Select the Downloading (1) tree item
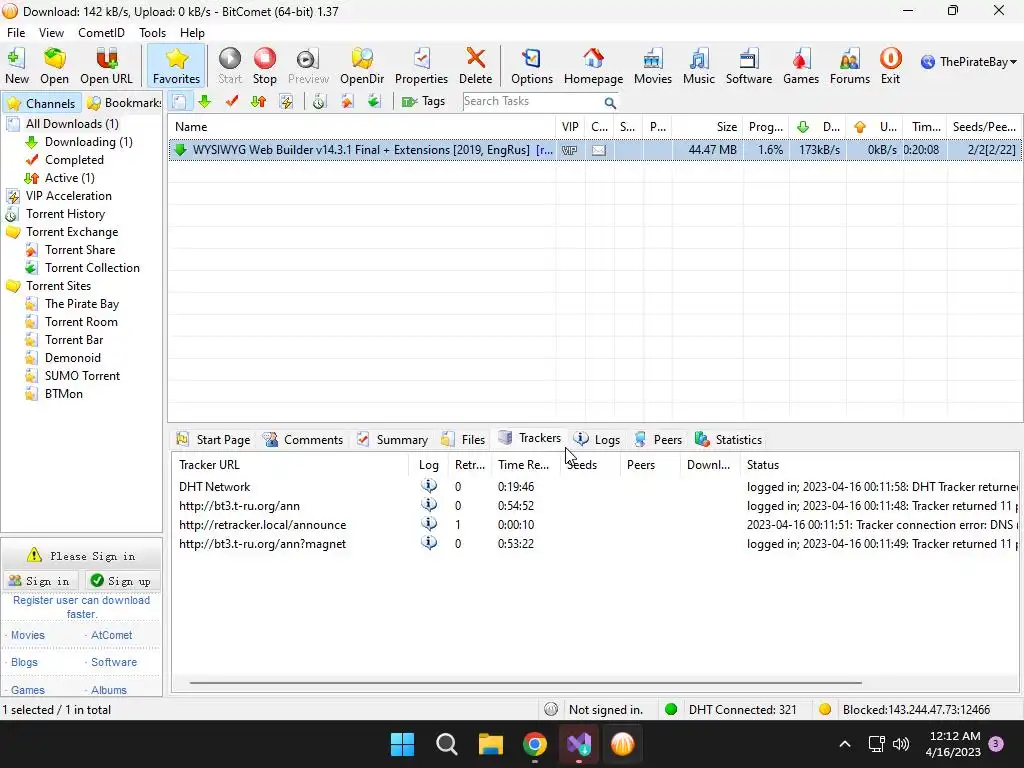The width and height of the screenshot is (1024, 768). click(88, 142)
